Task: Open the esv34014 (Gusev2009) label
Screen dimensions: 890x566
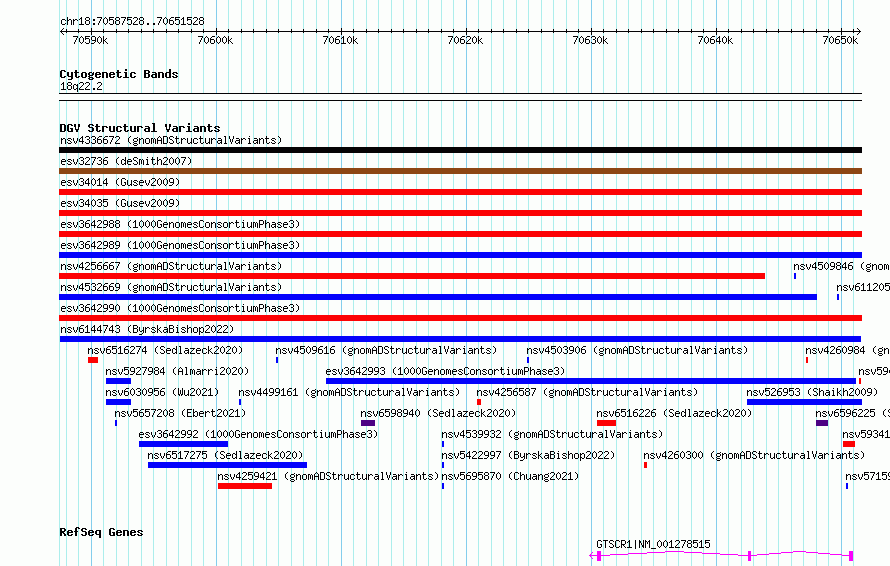Action: (120, 182)
